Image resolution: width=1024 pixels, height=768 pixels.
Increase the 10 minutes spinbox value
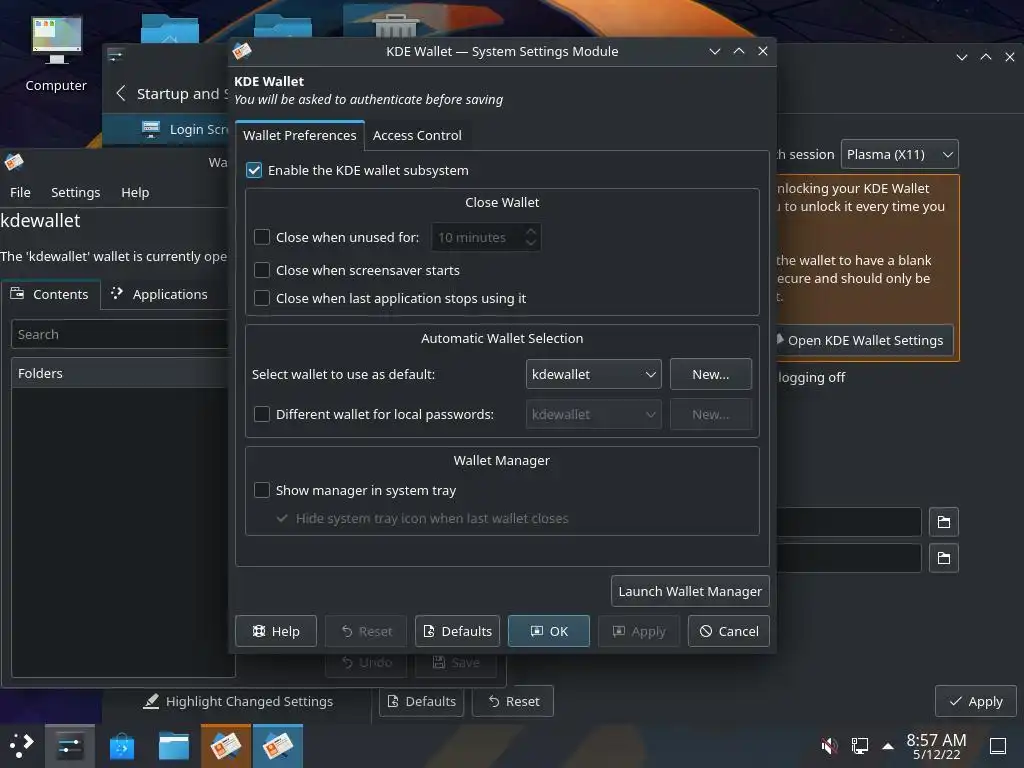click(531, 231)
